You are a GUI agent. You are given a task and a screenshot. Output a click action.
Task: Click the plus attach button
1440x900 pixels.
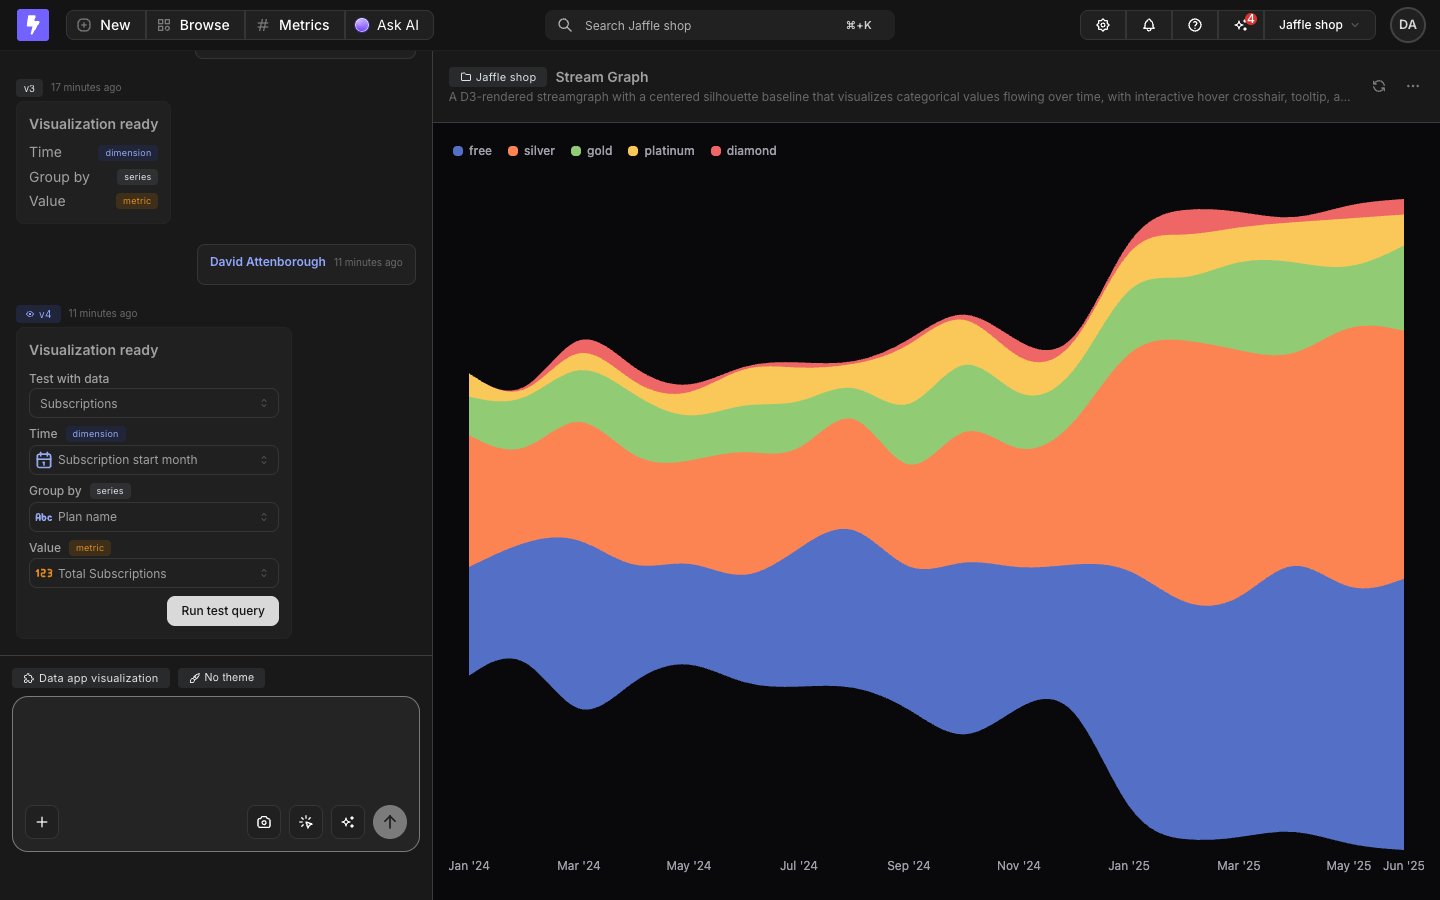(42, 822)
